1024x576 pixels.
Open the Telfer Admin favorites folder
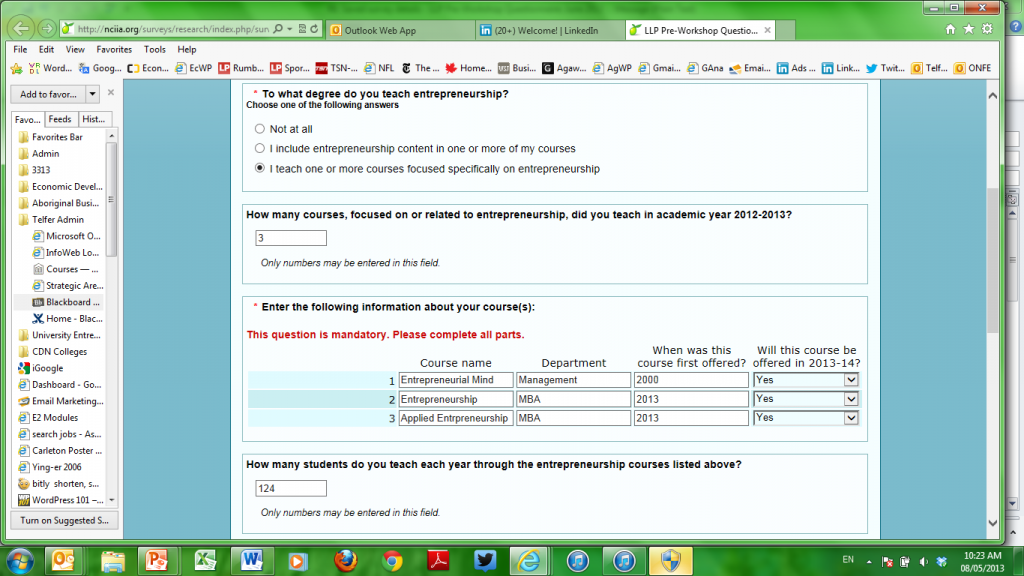click(57, 219)
